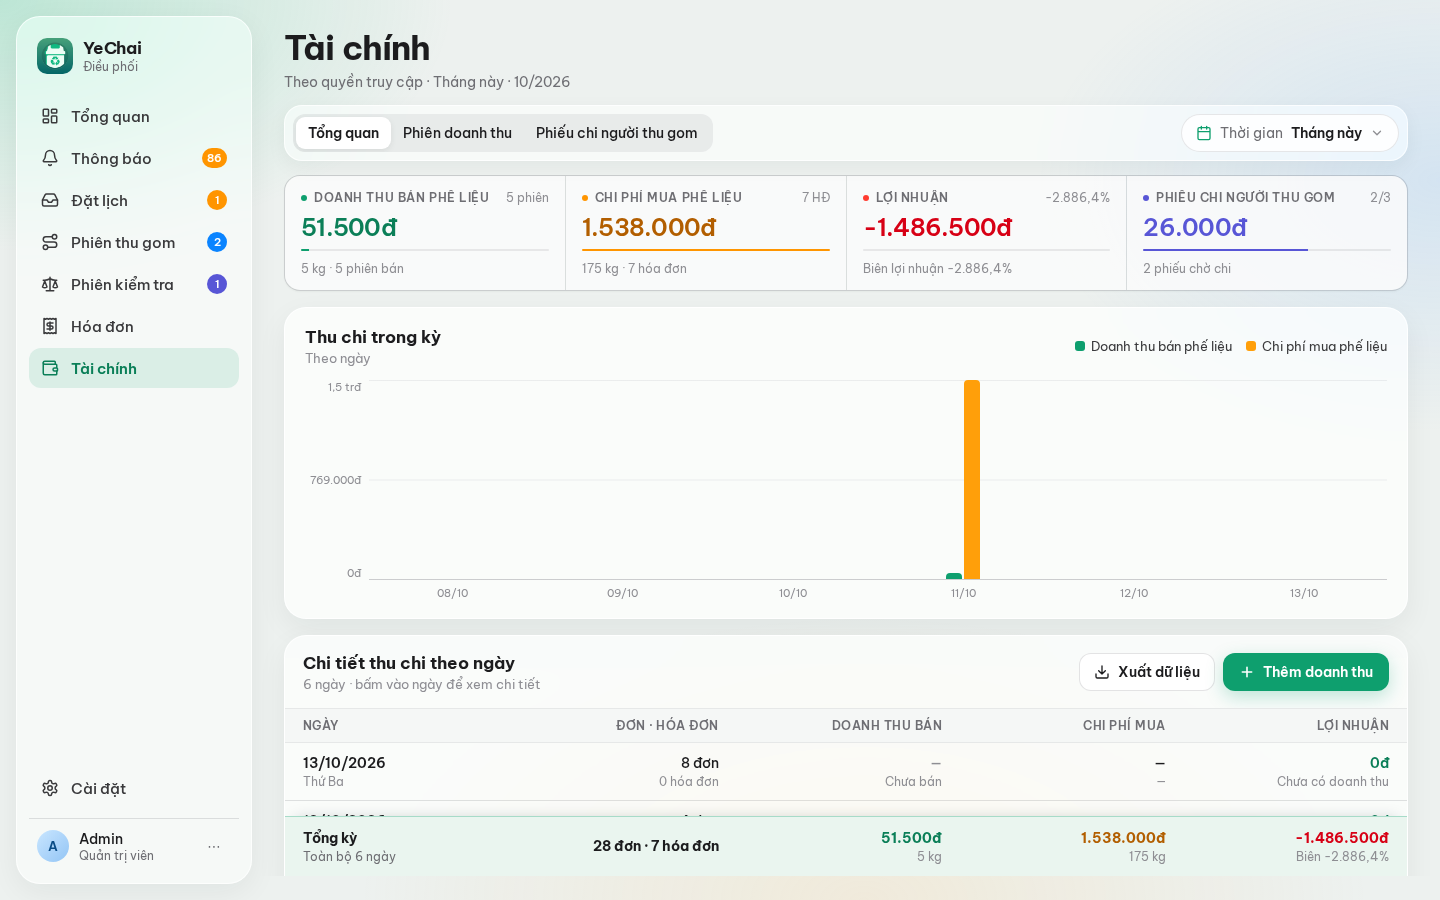Viewport: 1440px width, 900px height.
Task: Select the Lợi nhuận summary card
Action: [x=986, y=233]
